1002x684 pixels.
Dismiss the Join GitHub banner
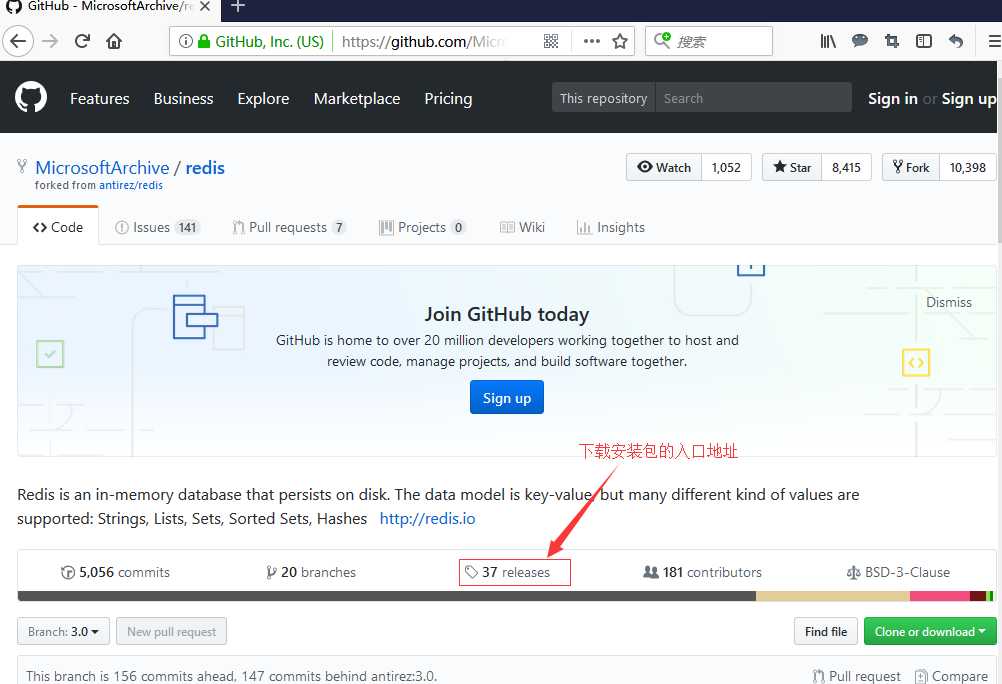[x=948, y=302]
